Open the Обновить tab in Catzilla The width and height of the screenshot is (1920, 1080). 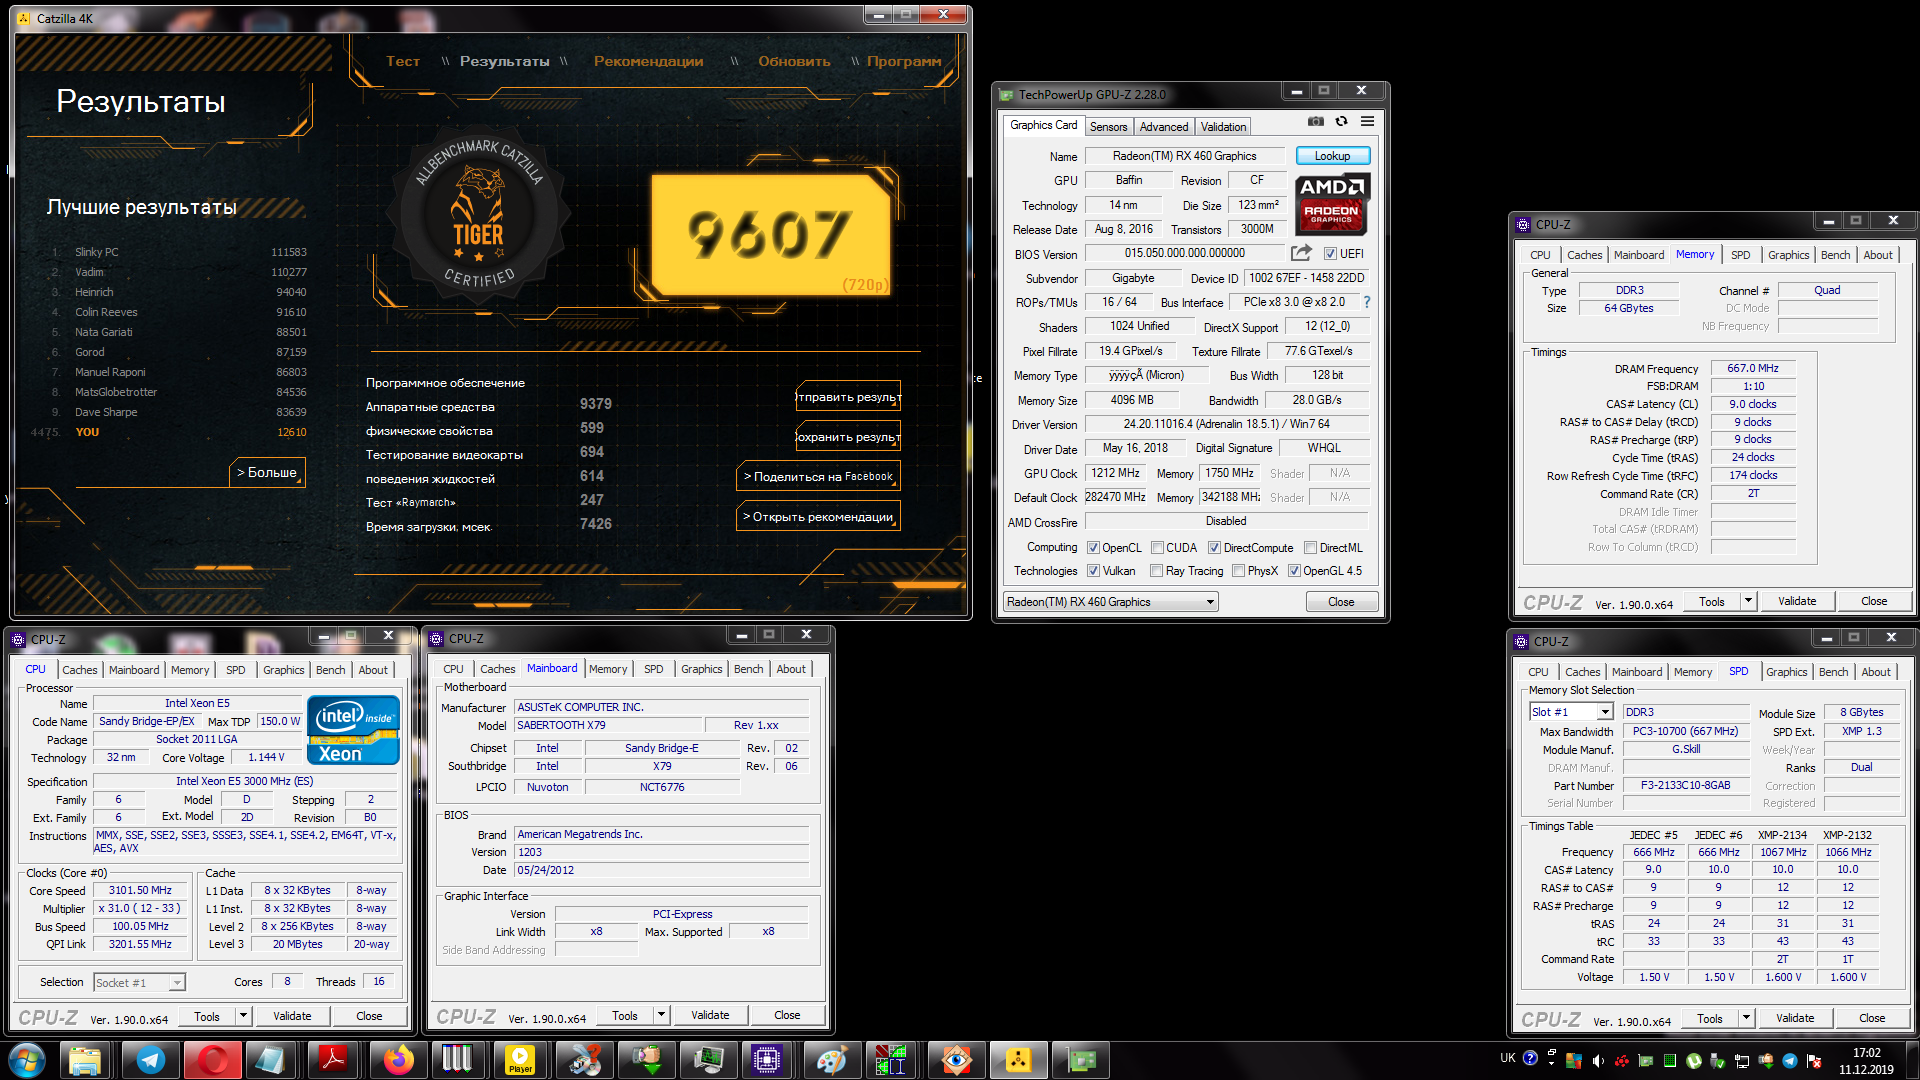(x=794, y=61)
